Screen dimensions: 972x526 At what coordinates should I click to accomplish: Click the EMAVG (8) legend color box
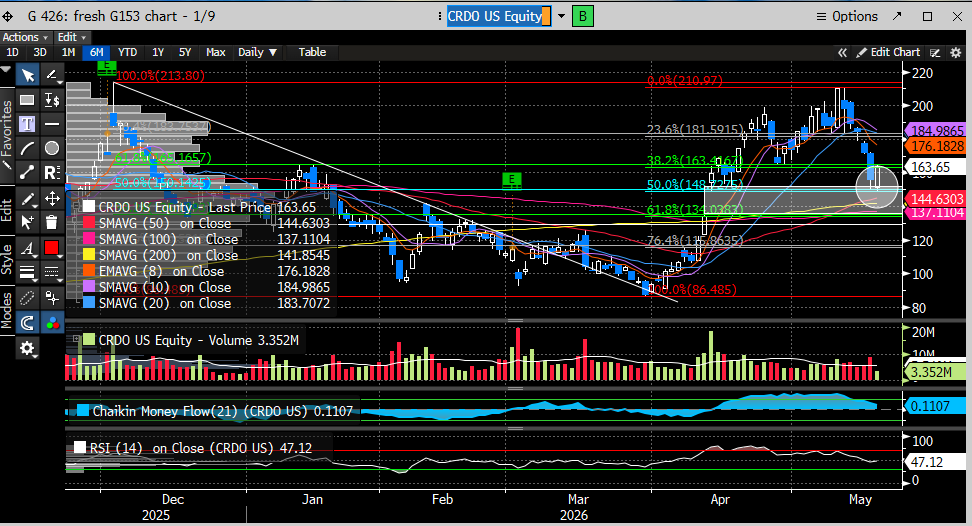(x=89, y=271)
